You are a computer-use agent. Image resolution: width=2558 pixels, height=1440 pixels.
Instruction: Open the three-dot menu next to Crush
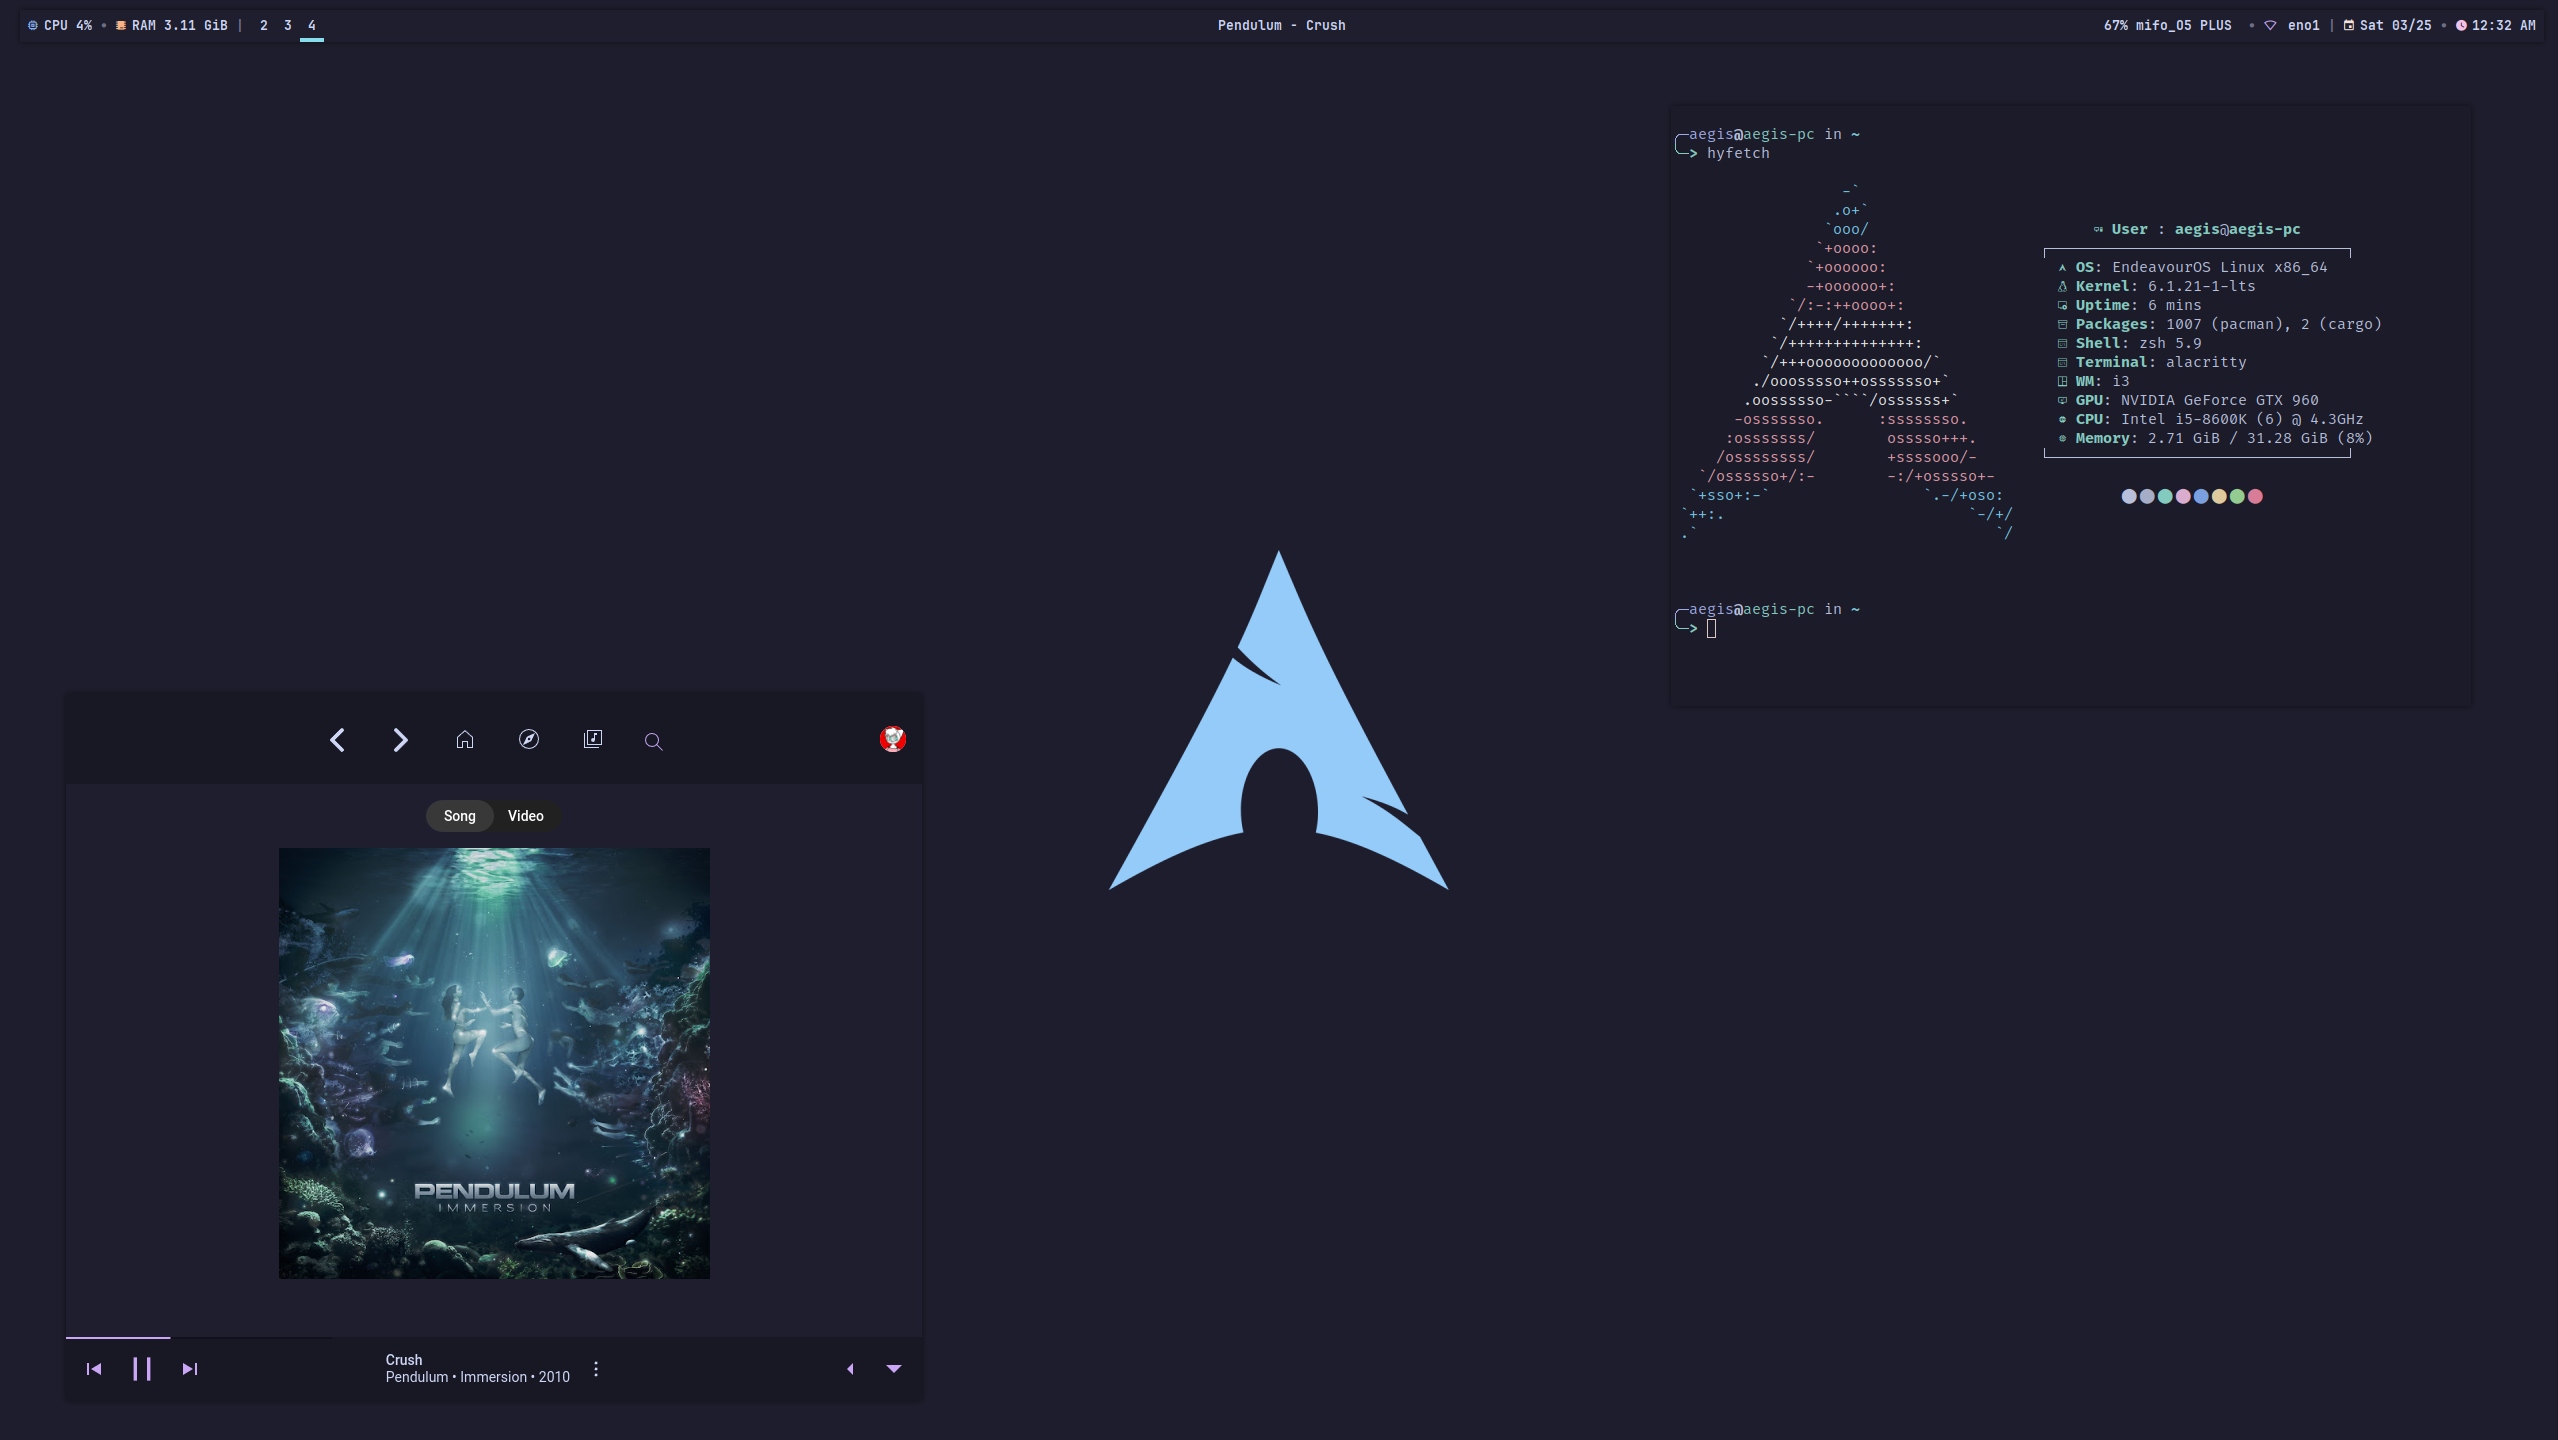595,1368
